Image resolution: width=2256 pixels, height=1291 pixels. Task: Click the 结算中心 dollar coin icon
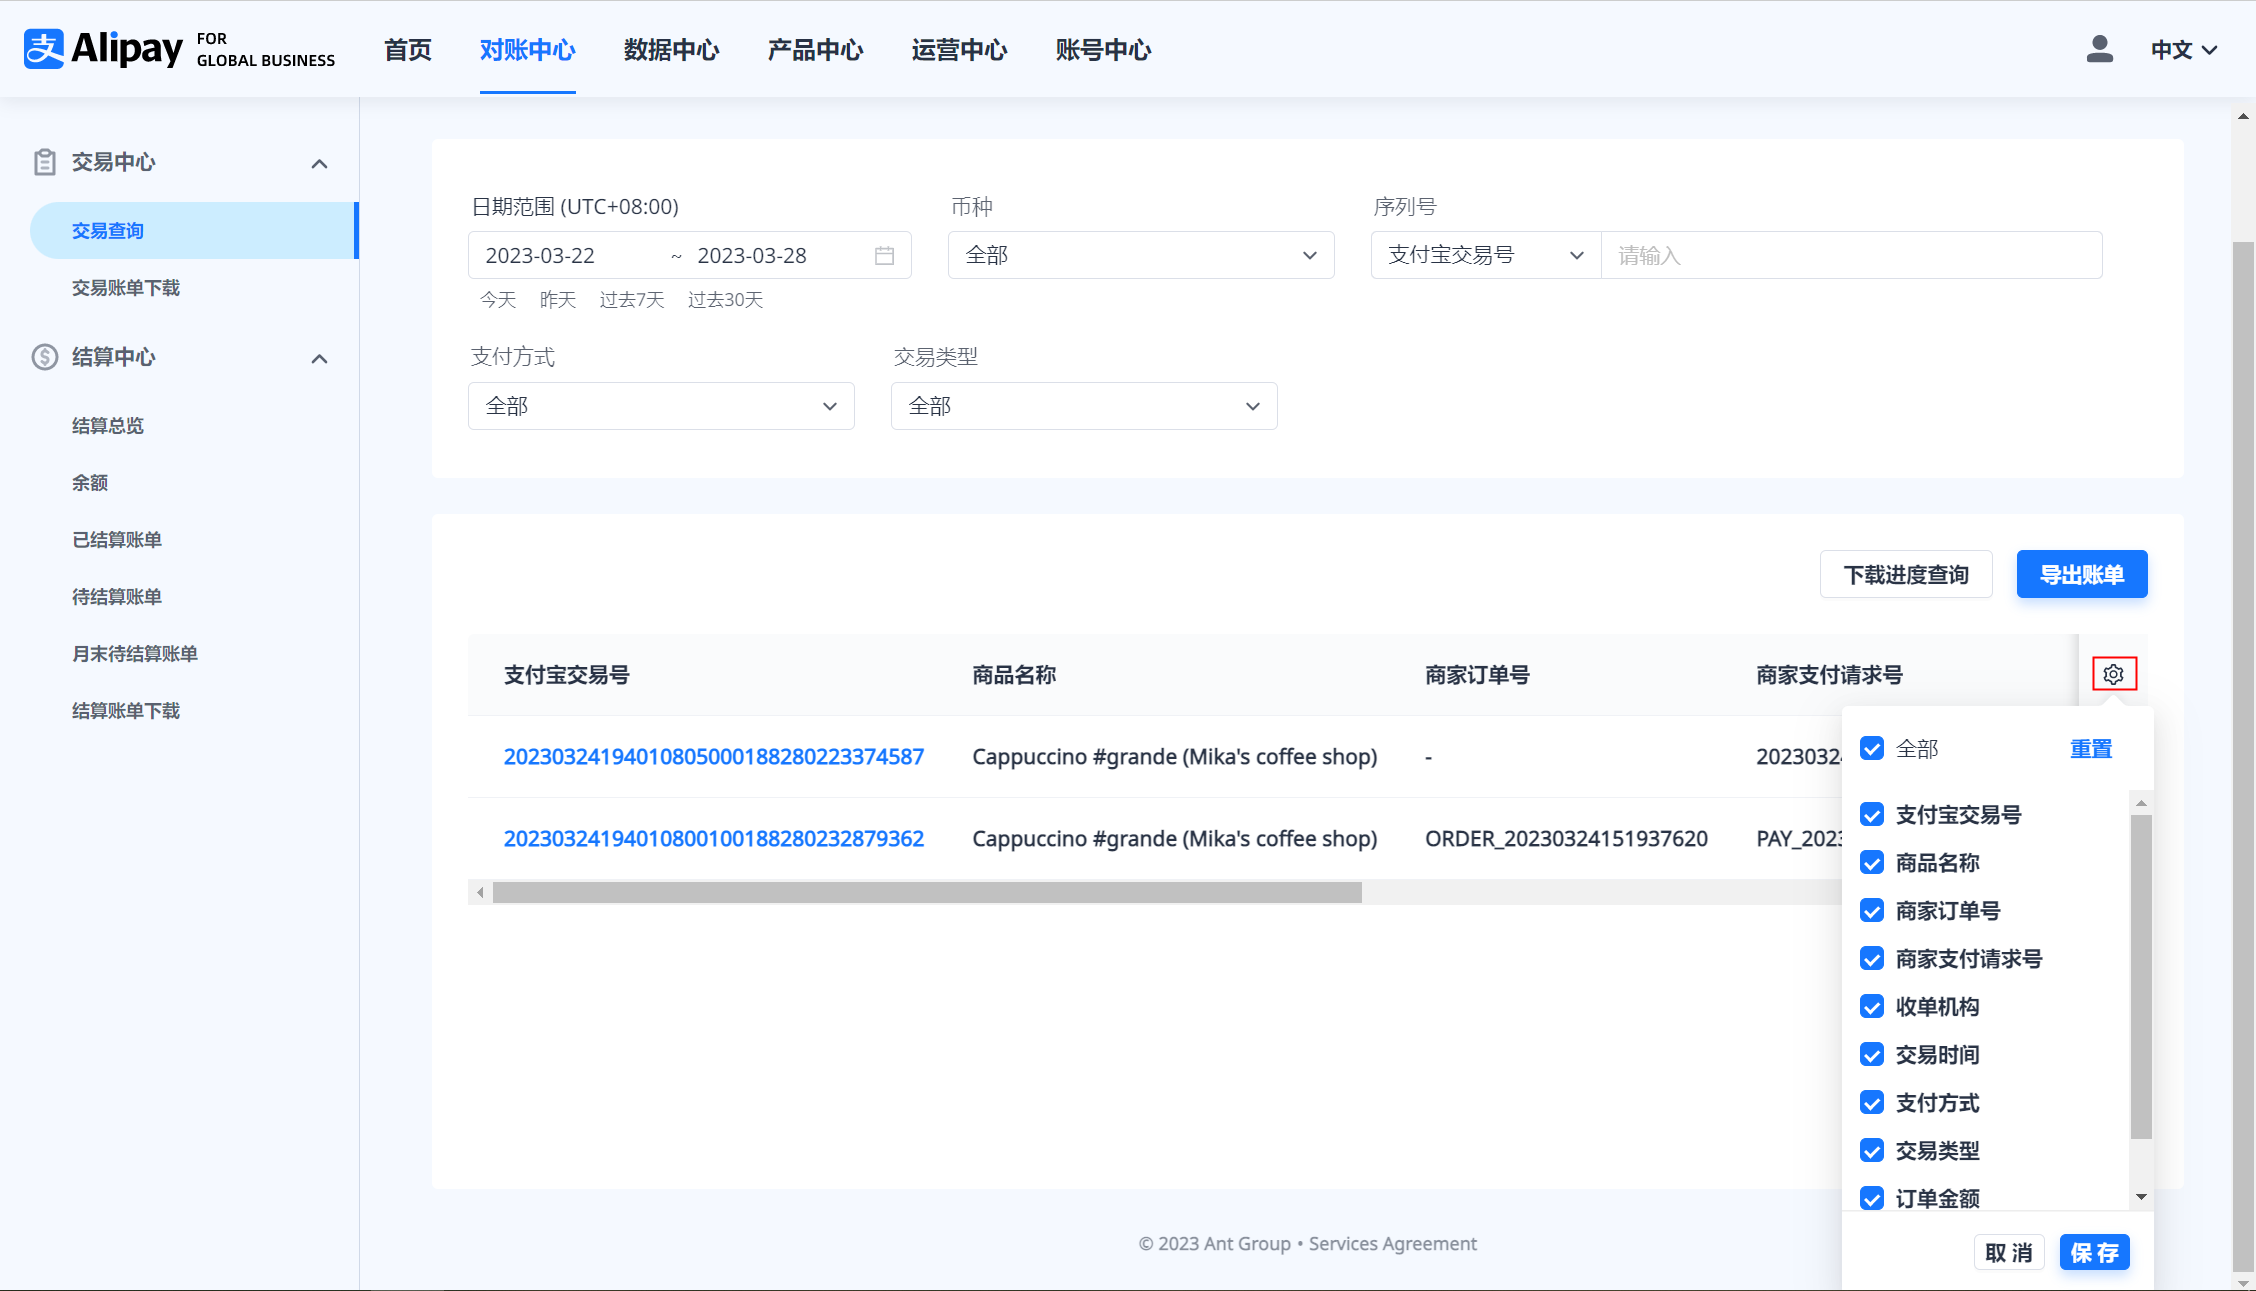(x=45, y=357)
